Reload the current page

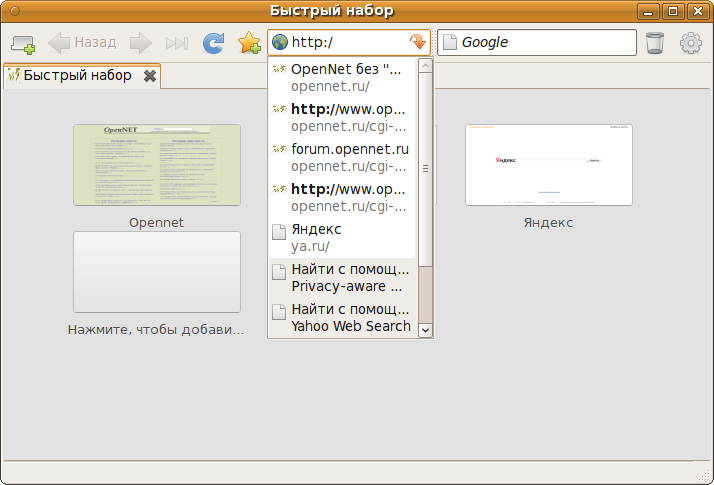pos(214,43)
